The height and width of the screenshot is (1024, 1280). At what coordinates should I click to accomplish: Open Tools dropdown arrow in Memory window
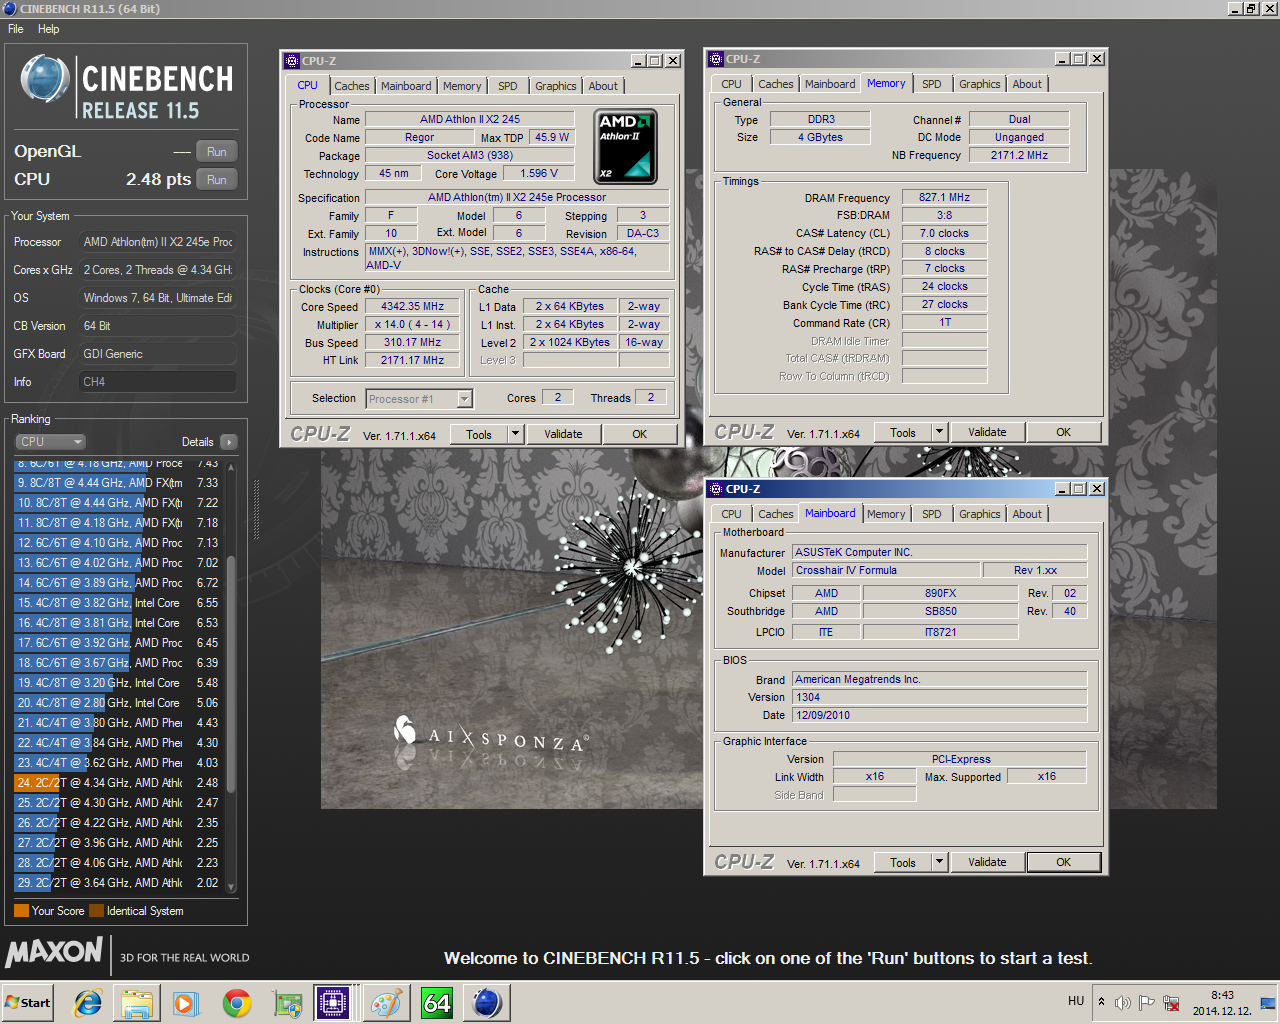(940, 432)
